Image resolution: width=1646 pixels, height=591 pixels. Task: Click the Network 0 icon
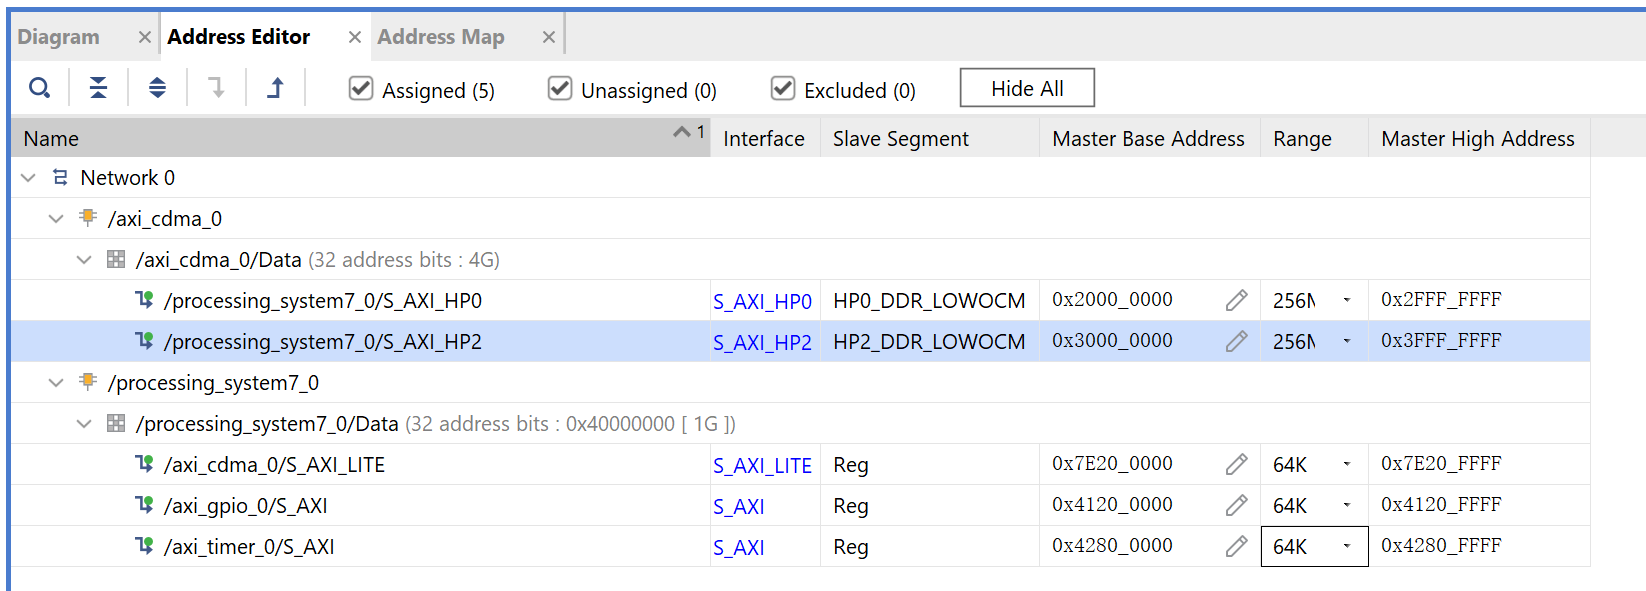click(60, 177)
